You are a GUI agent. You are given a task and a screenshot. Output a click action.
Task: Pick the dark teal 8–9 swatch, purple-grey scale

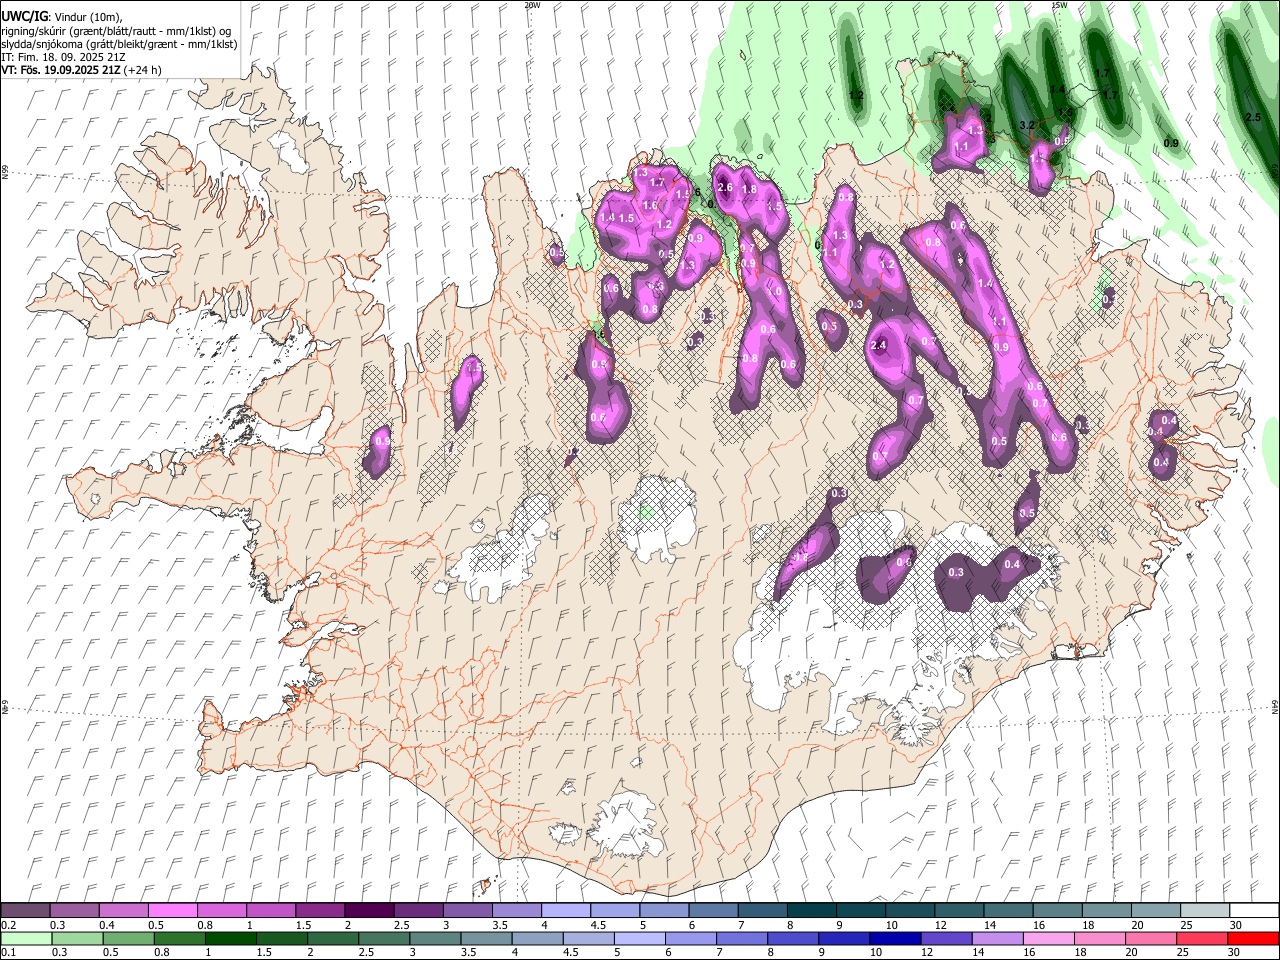pyautogui.click(x=811, y=911)
